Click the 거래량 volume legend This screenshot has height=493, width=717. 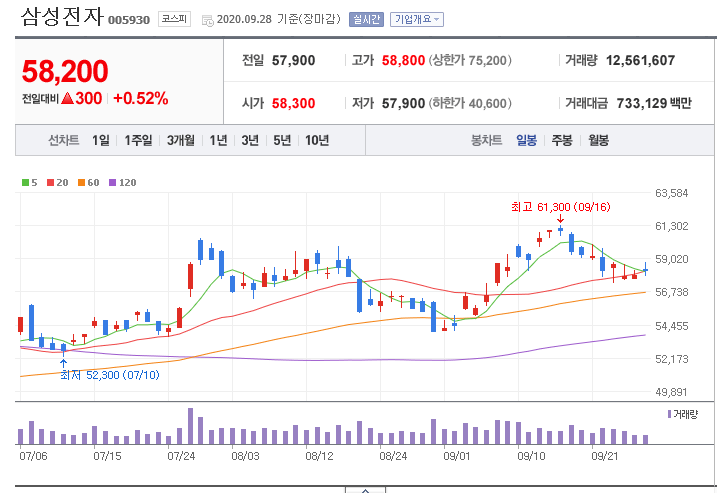pos(683,414)
